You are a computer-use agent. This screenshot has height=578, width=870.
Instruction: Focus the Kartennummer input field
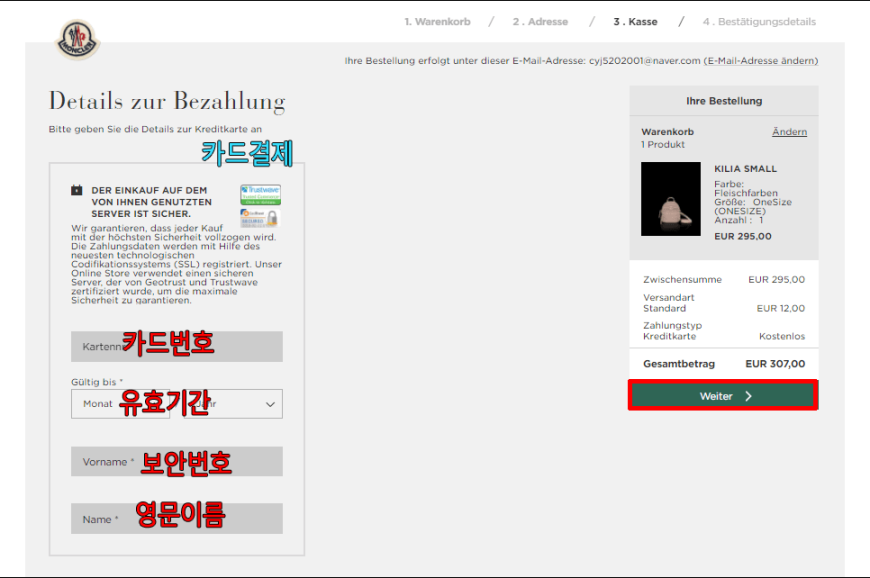tap(176, 347)
